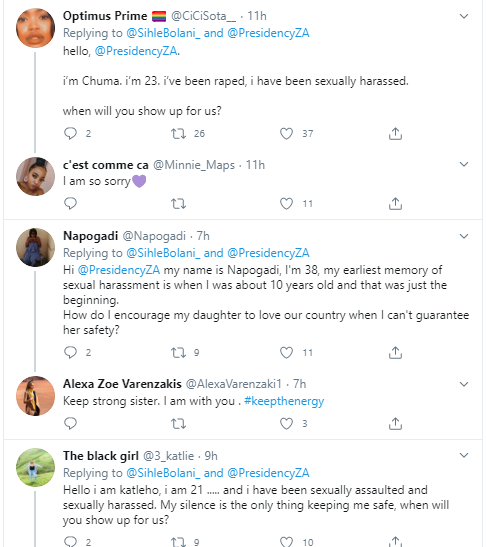Share Napogadi's tweet via the upload icon
486x547 pixels.
[395, 353]
